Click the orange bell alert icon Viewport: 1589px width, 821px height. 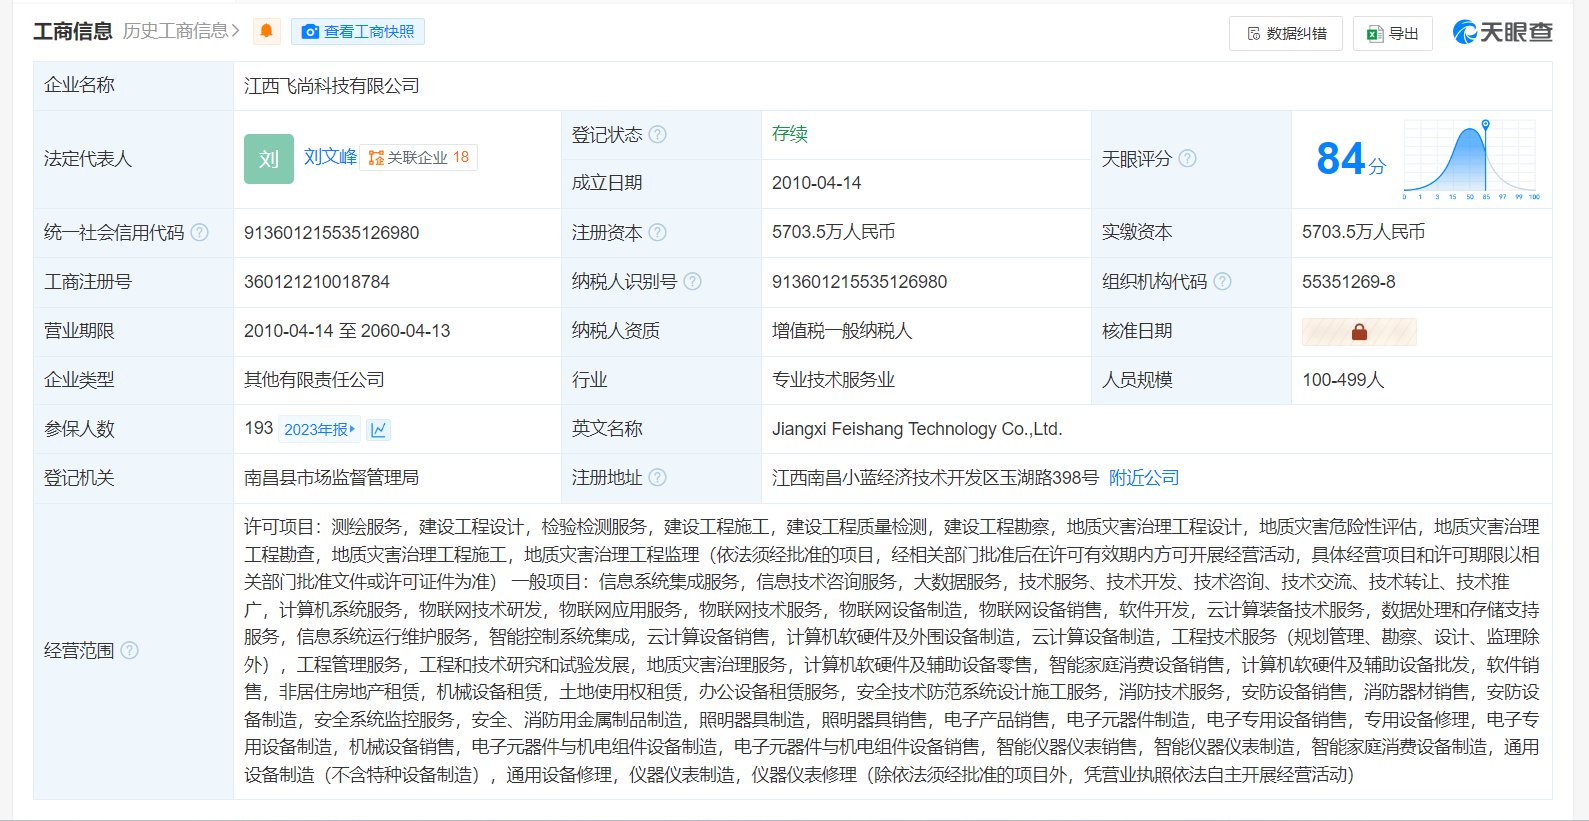(266, 31)
